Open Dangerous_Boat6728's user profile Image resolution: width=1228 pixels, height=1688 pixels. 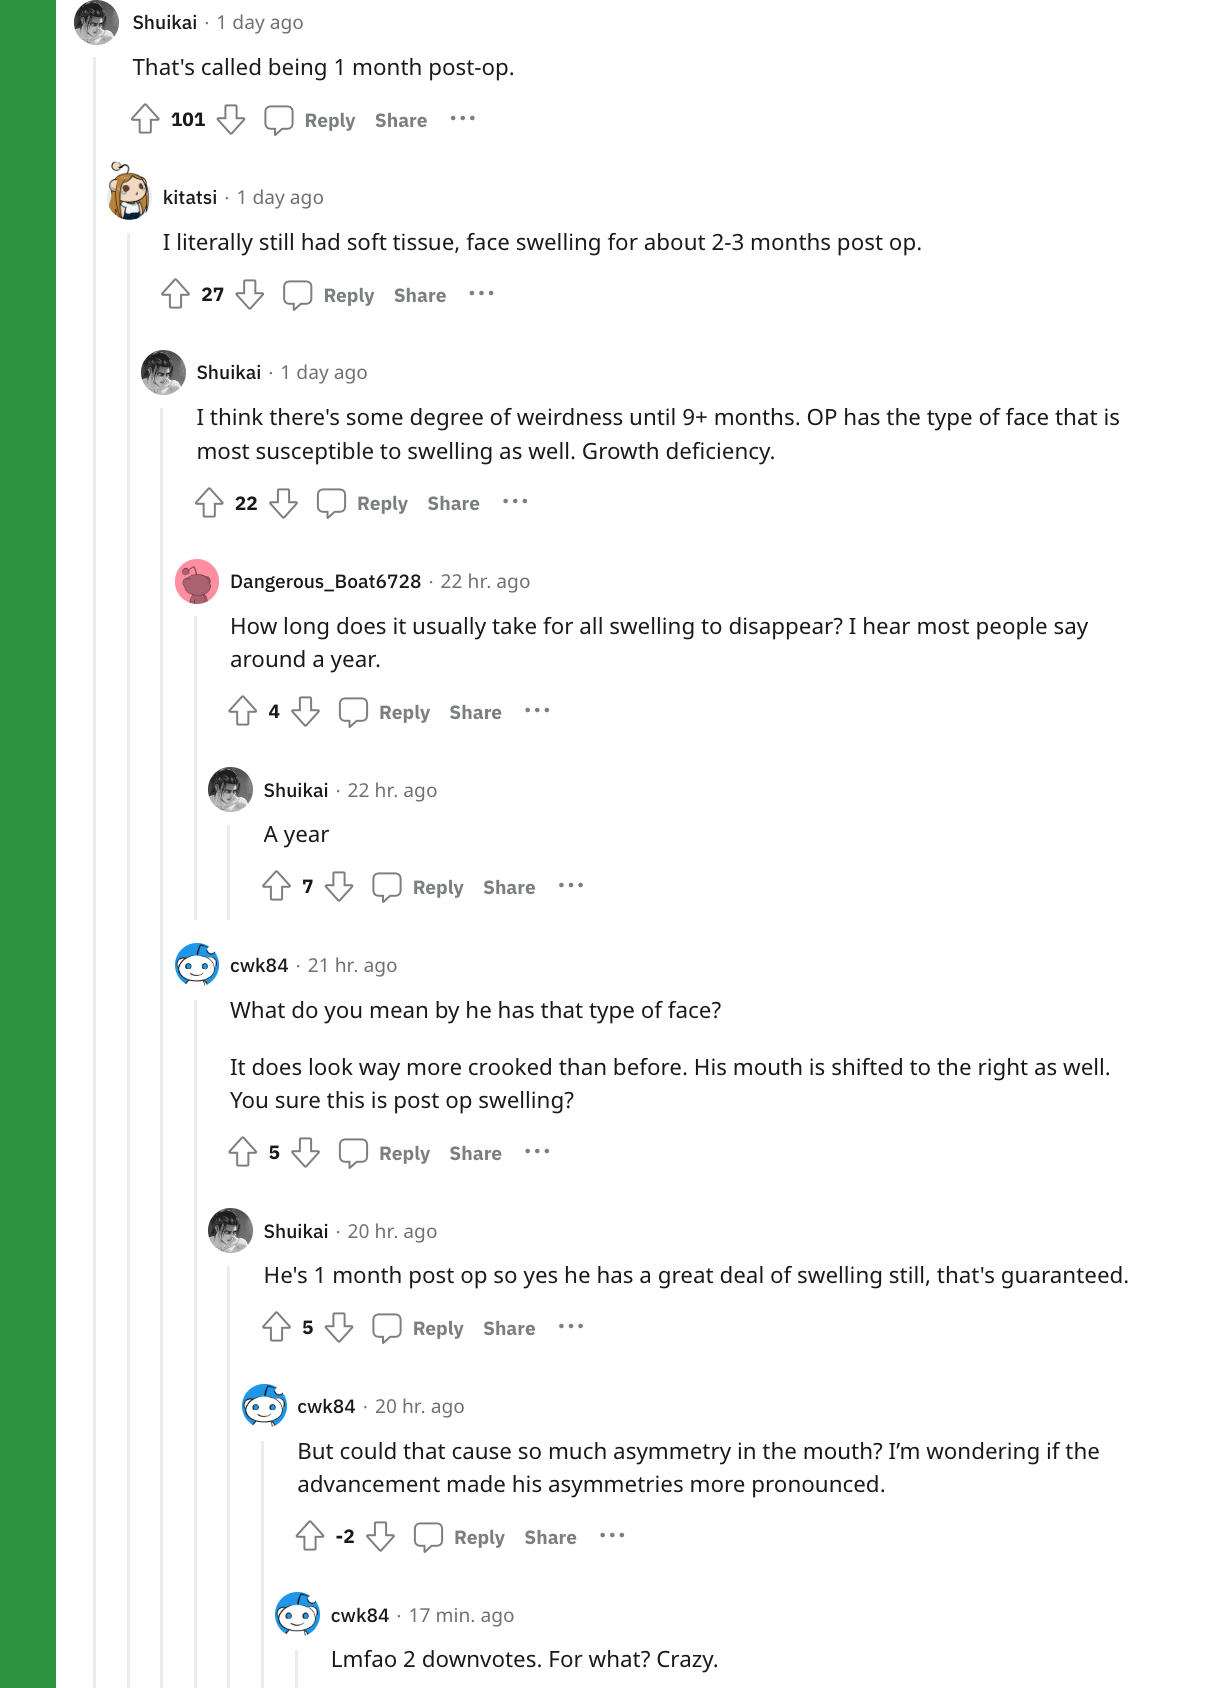coord(325,581)
